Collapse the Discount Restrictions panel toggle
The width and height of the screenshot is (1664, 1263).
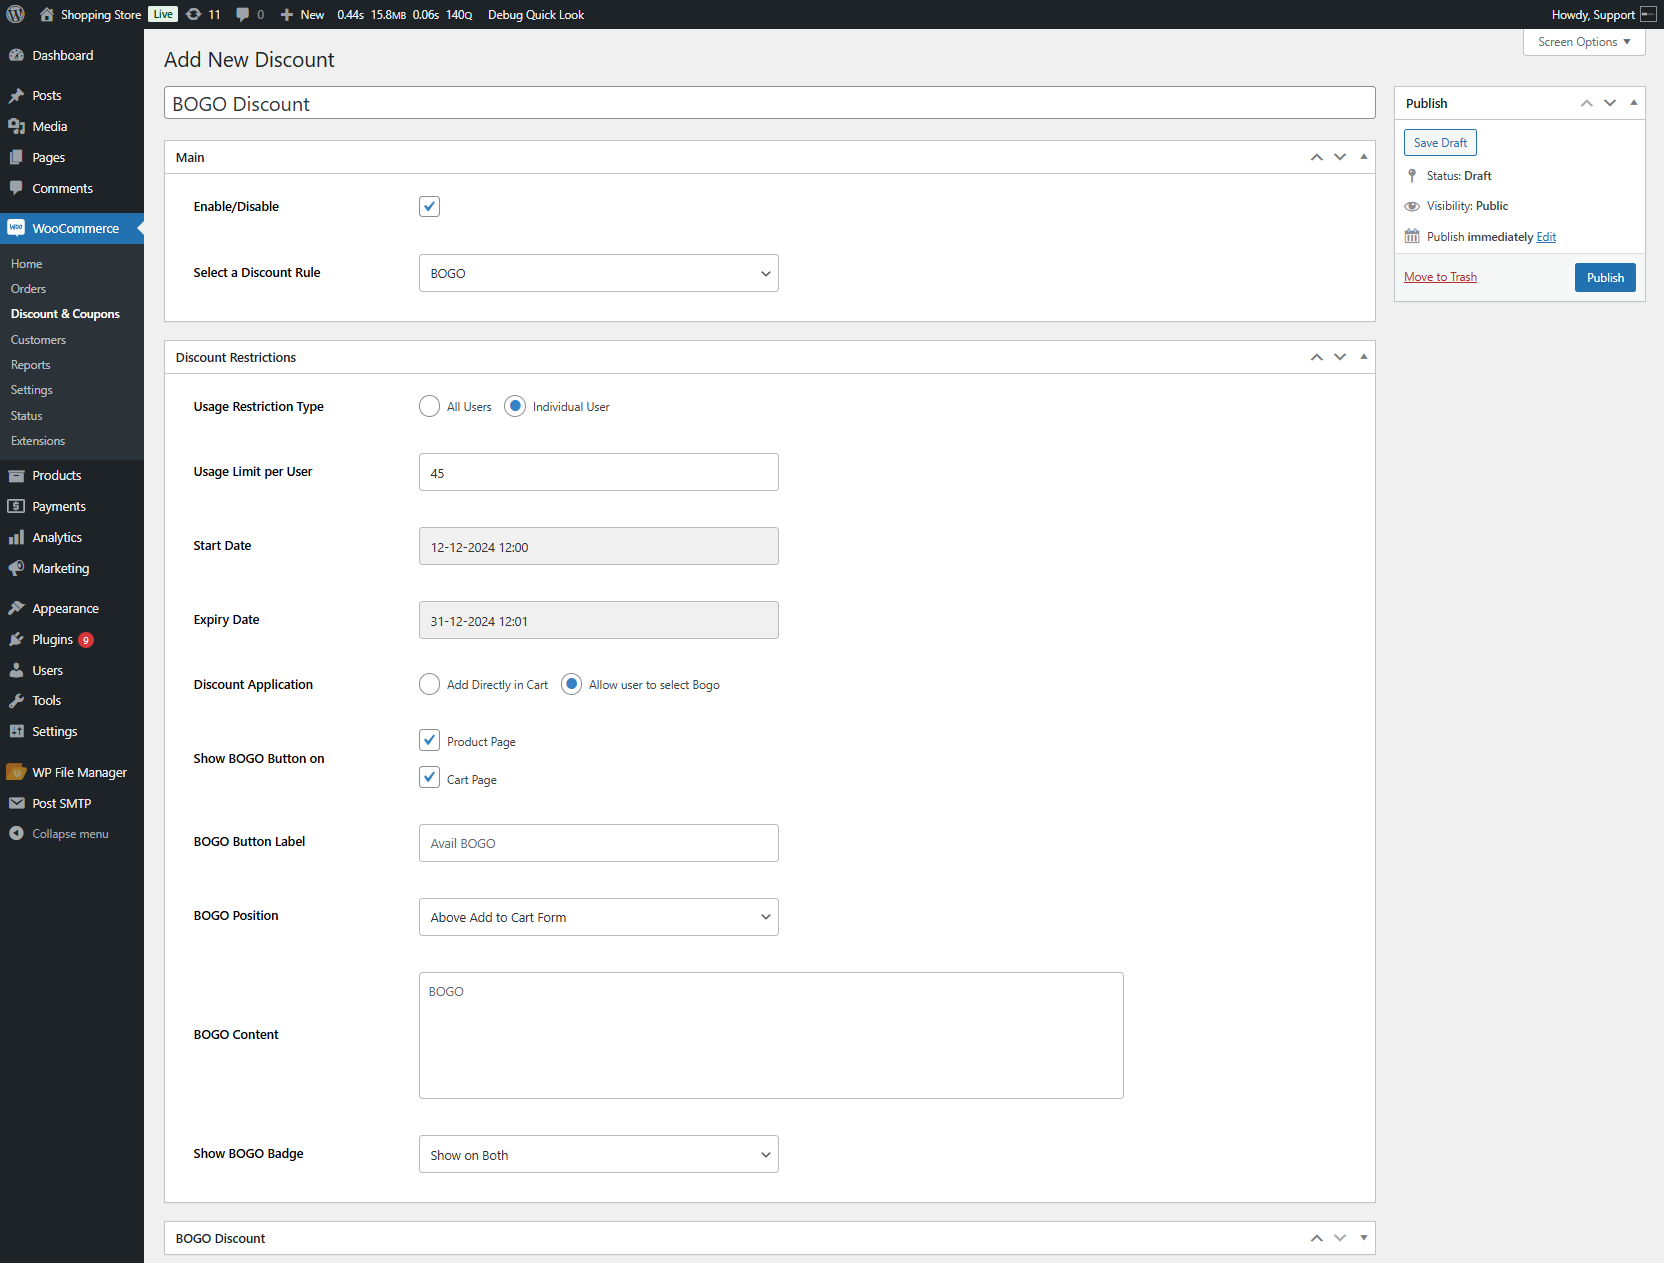(x=1363, y=357)
